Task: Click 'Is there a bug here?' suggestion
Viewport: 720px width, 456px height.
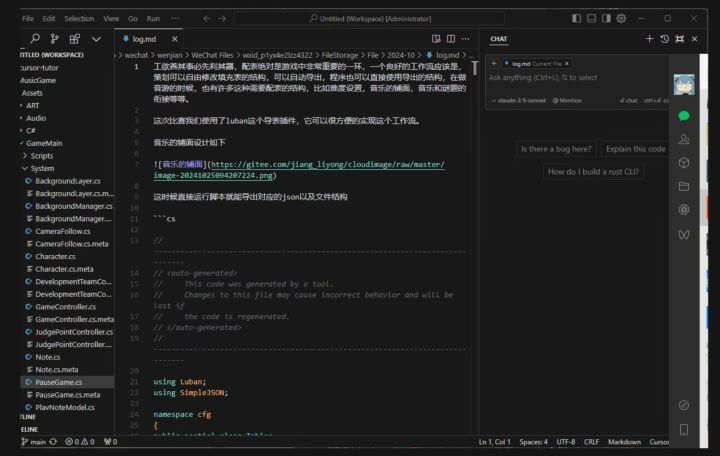Action: click(557, 149)
